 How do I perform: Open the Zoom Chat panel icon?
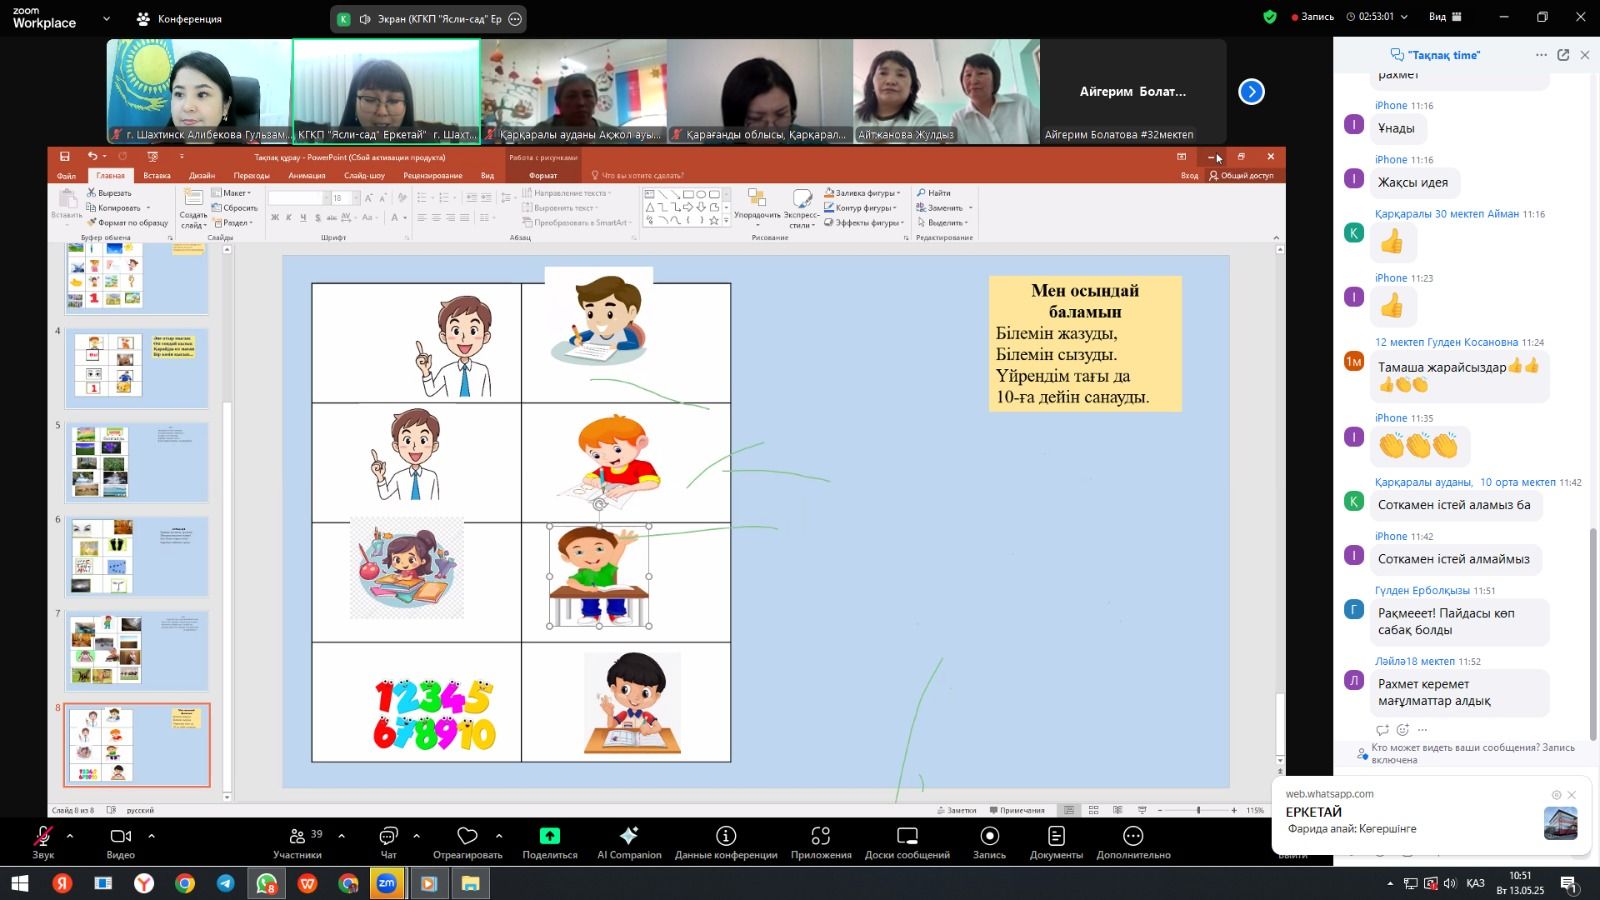click(388, 837)
